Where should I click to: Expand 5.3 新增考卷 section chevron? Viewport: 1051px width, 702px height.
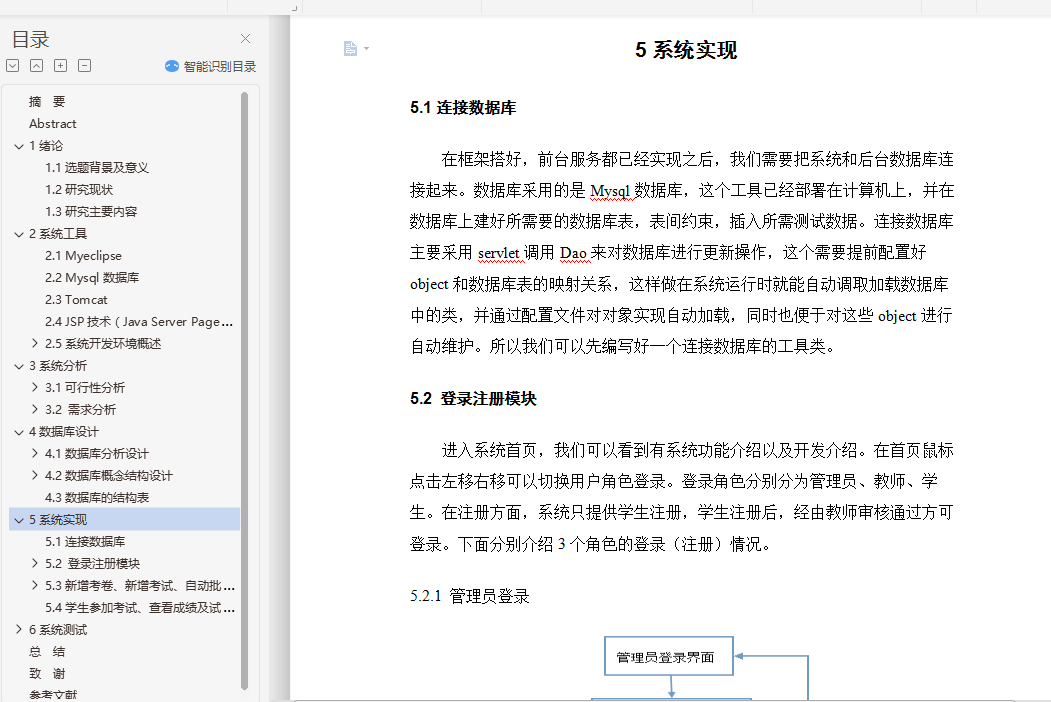(x=35, y=585)
